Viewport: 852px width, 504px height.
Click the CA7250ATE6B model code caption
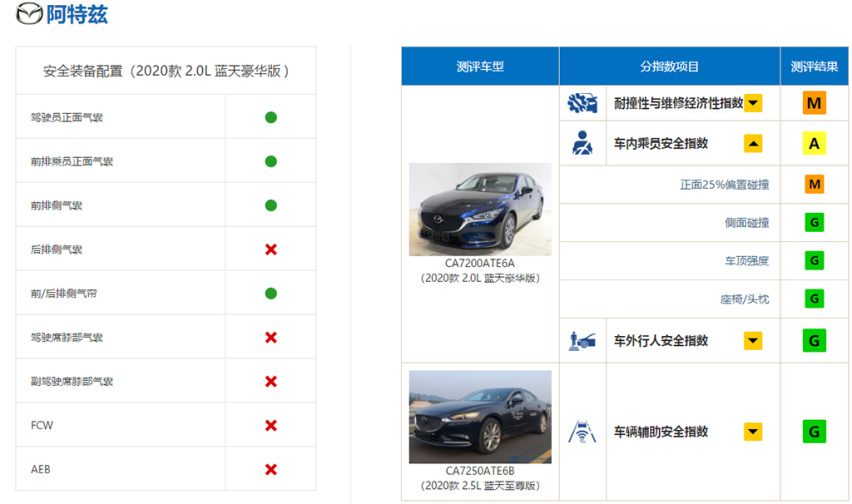tap(480, 471)
